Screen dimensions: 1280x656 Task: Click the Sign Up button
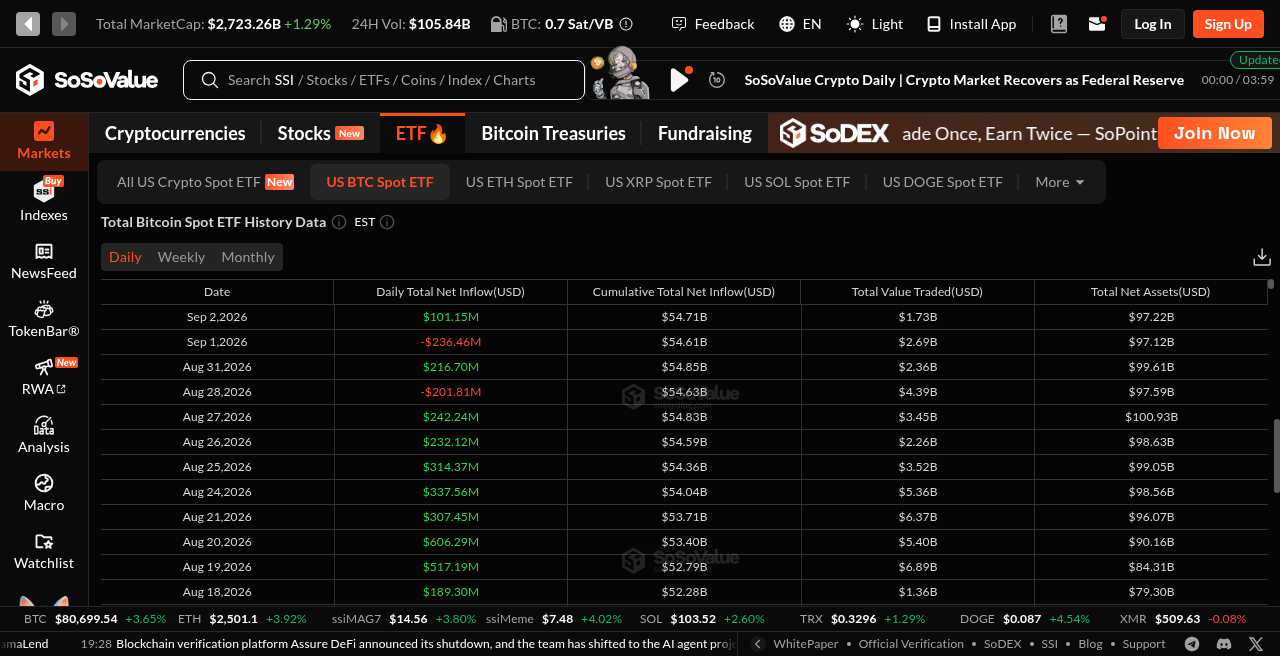tap(1228, 24)
